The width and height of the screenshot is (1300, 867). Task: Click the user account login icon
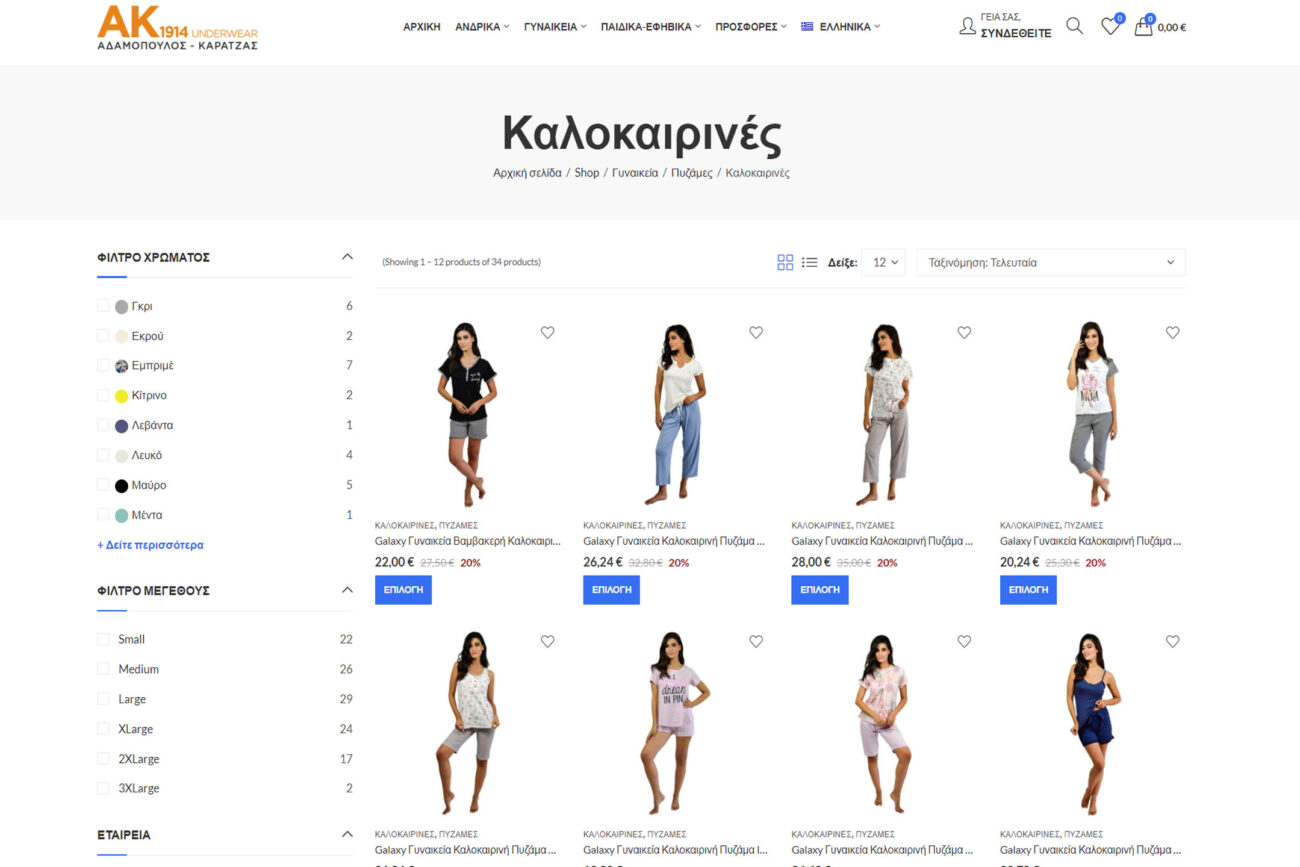pos(967,26)
